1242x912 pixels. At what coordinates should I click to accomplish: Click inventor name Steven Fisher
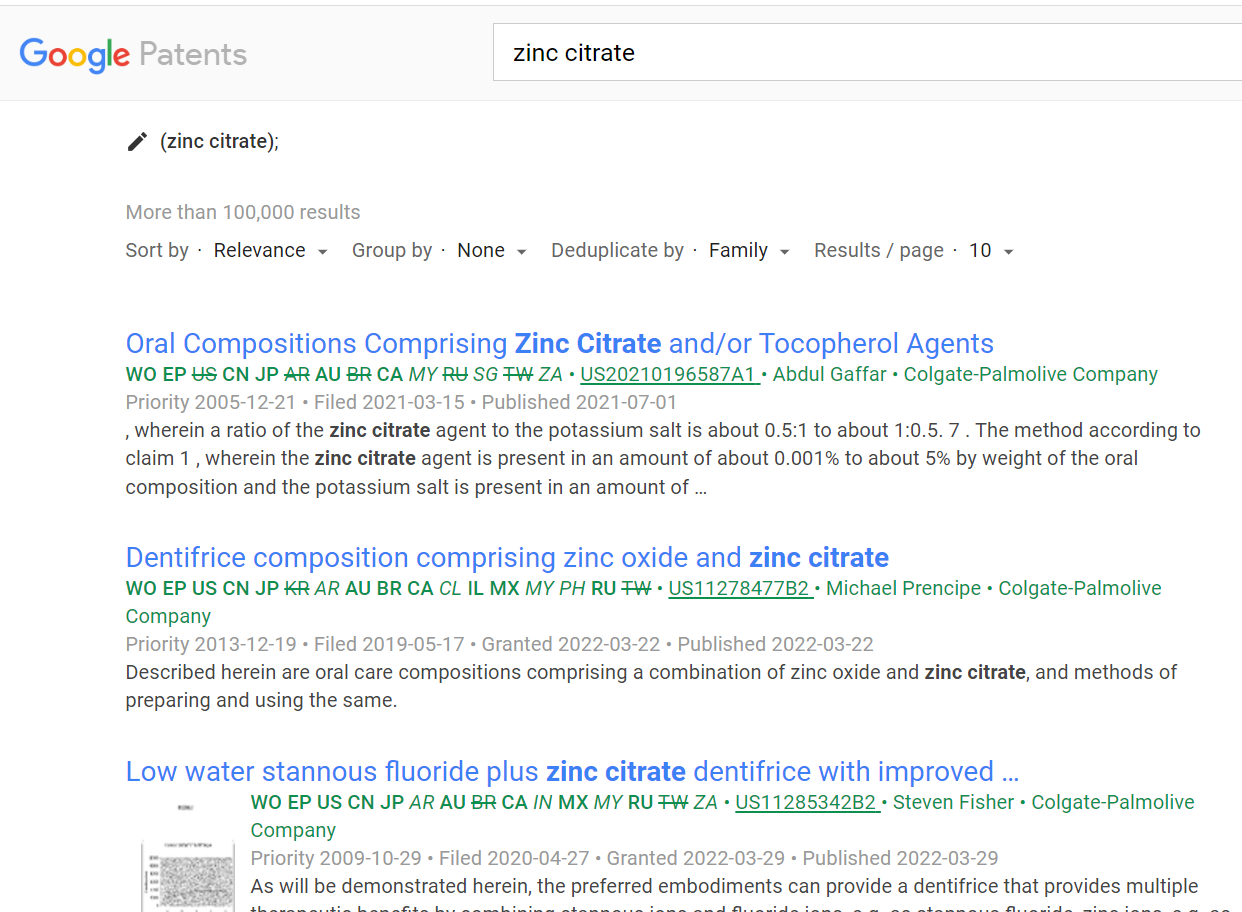(954, 803)
